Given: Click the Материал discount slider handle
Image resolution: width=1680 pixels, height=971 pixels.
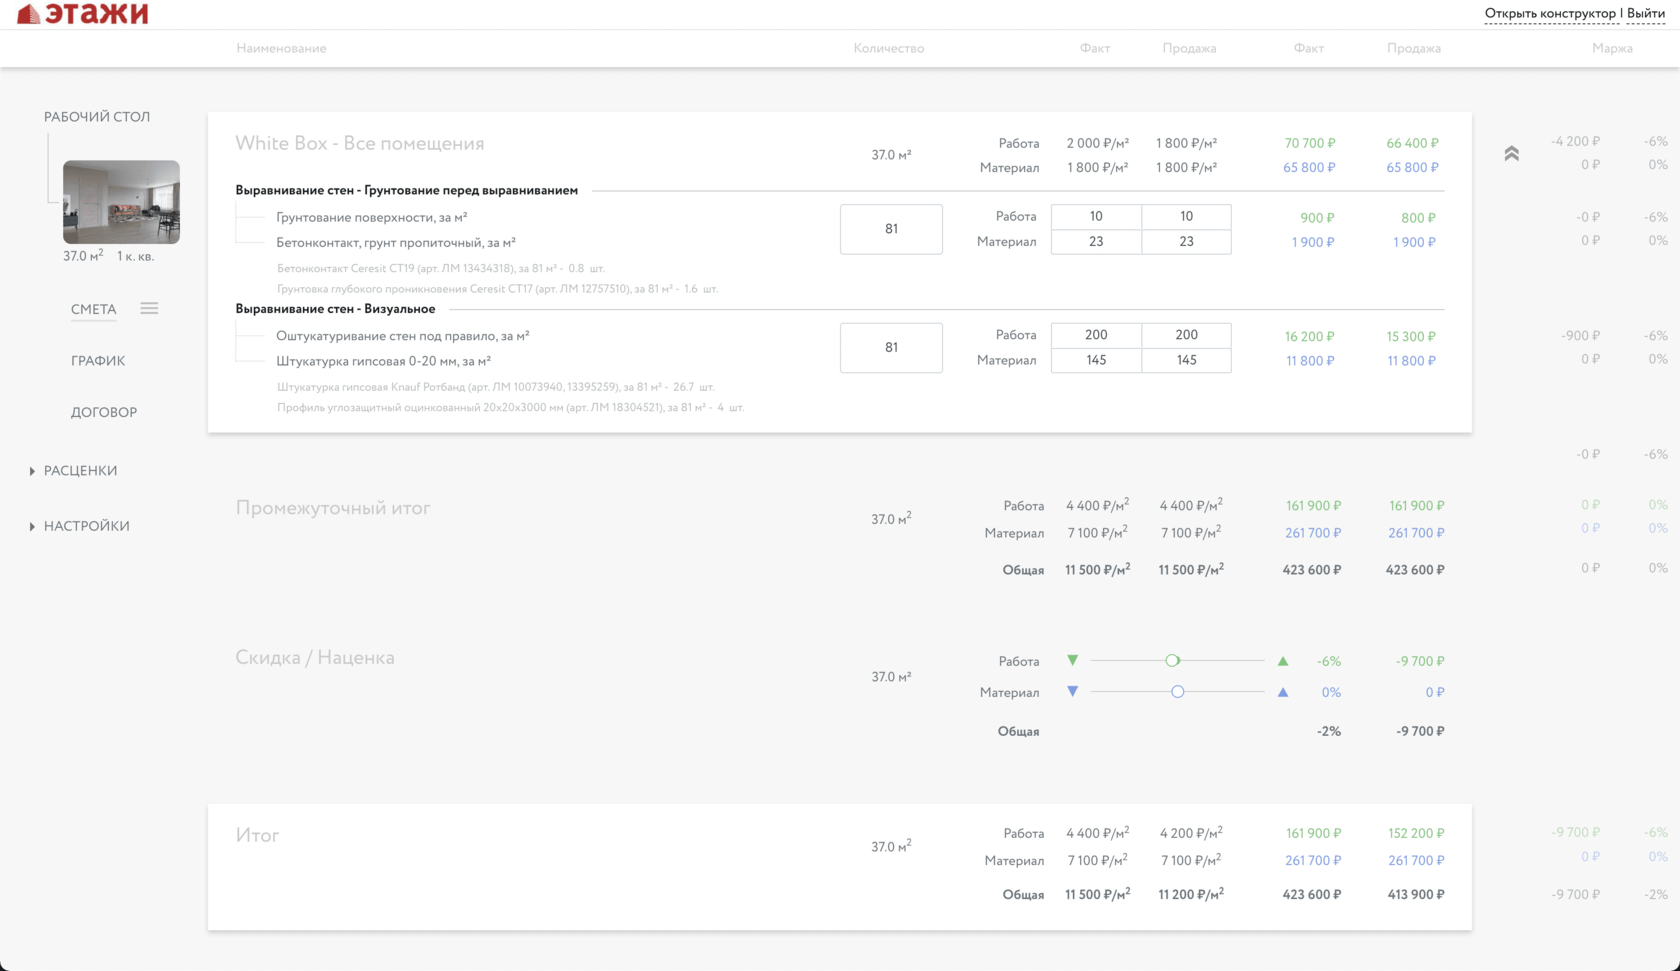Looking at the screenshot, I should click(1178, 692).
